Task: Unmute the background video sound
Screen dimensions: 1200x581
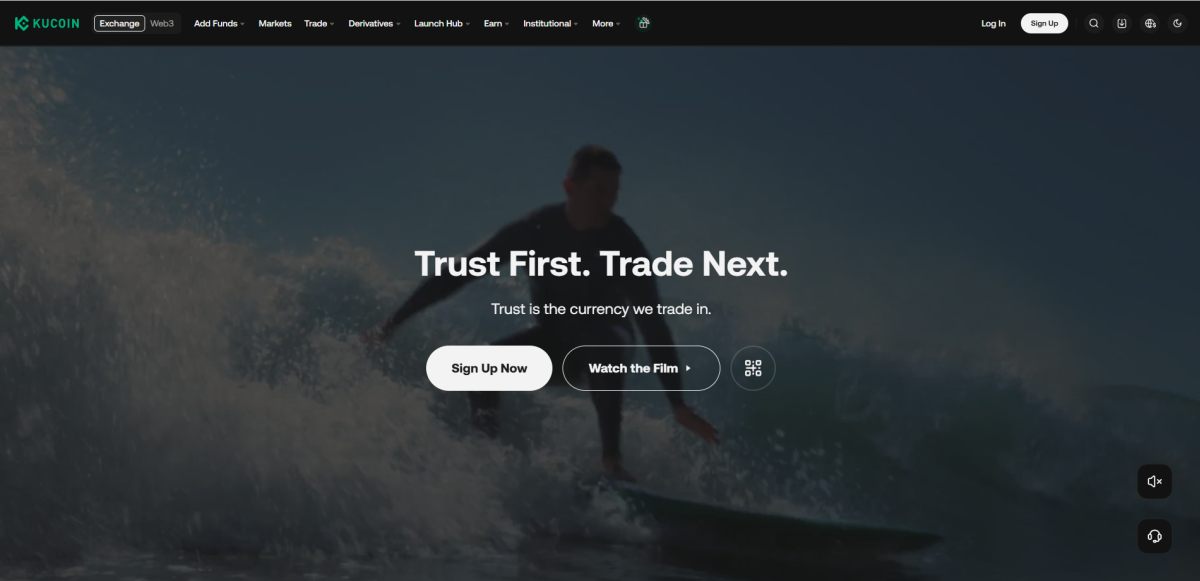Action: click(1154, 481)
